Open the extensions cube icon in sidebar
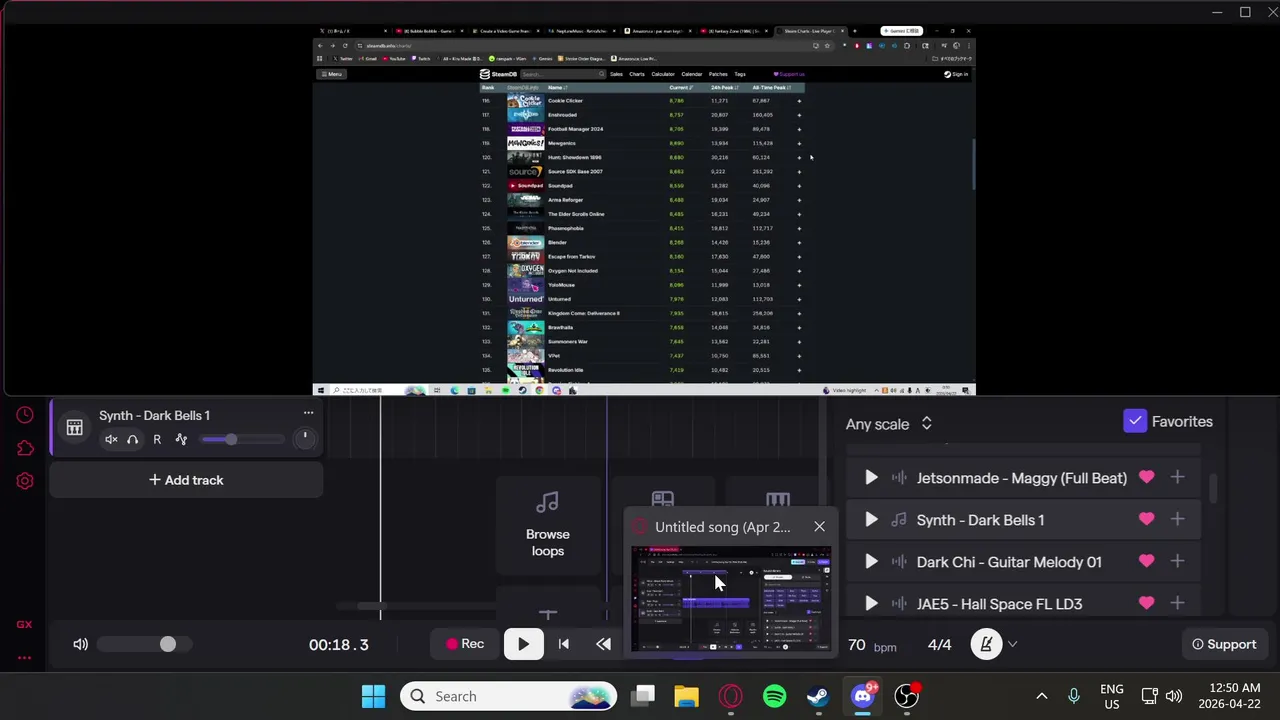This screenshot has height=720, width=1280. [x=25, y=448]
